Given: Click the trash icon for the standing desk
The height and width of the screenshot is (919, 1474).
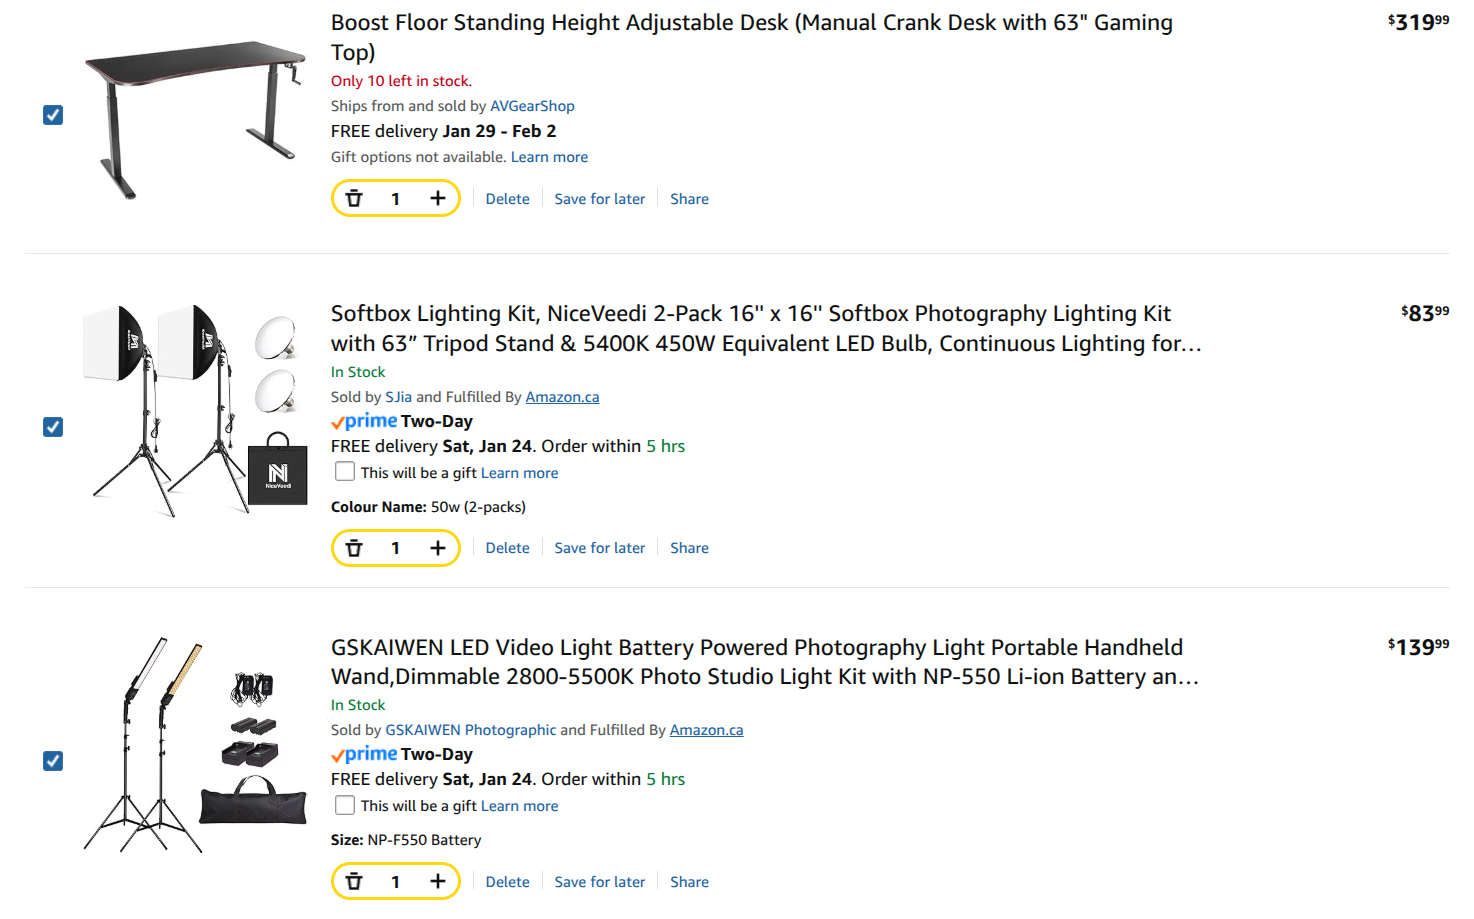Looking at the screenshot, I should click(354, 198).
